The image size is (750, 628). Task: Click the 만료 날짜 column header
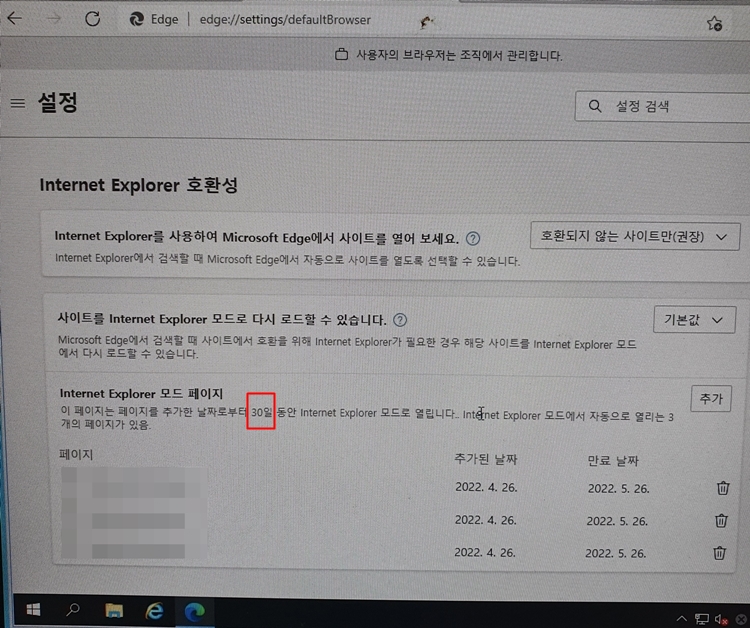(x=613, y=461)
